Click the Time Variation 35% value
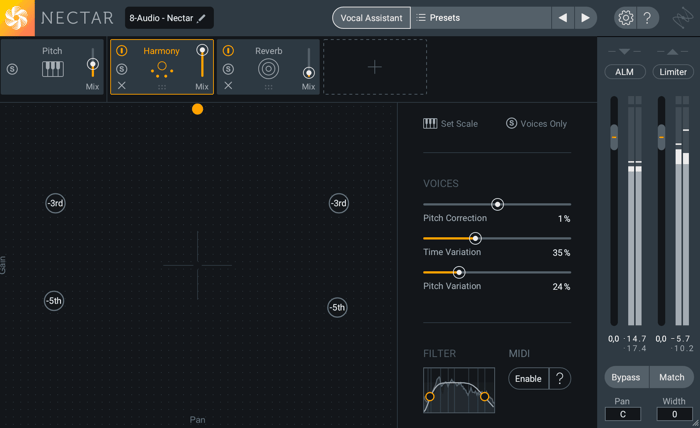The height and width of the screenshot is (428, 700). 561,253
